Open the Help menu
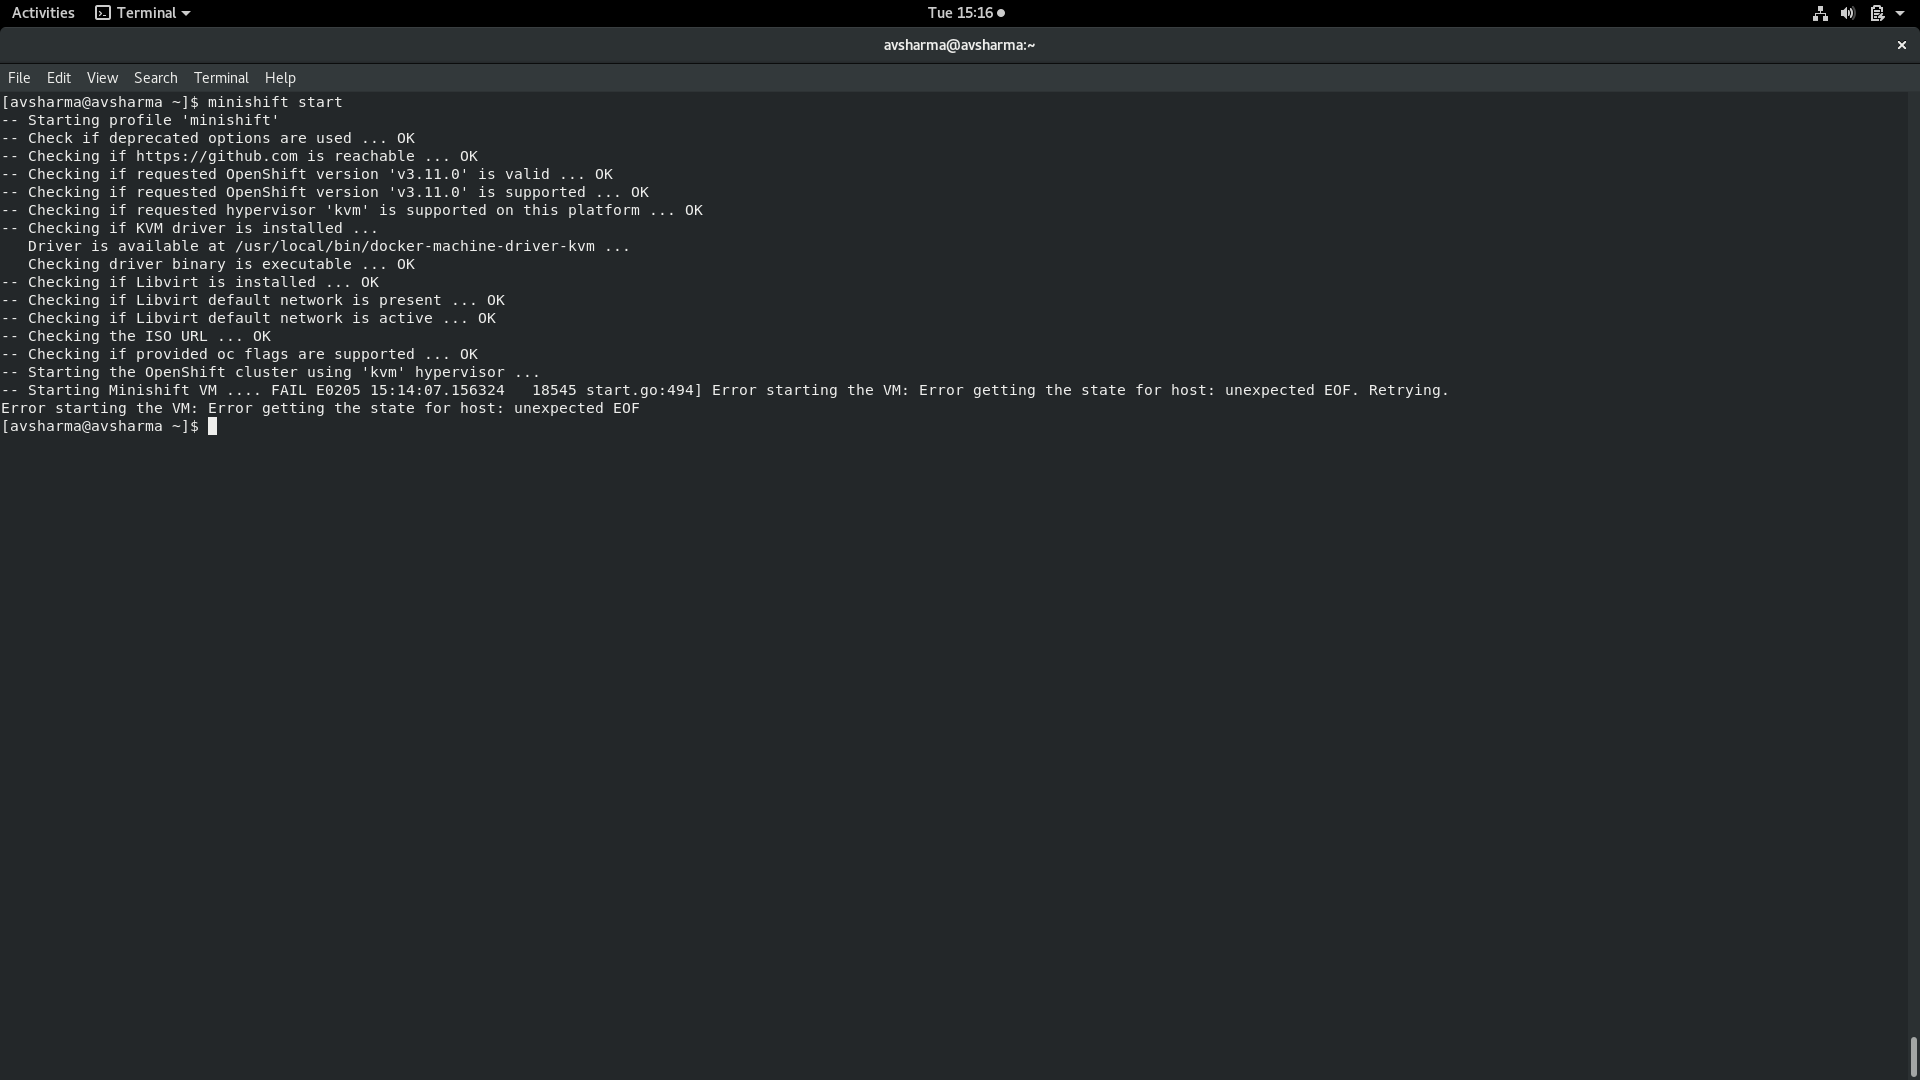The width and height of the screenshot is (1920, 1080). coord(279,78)
